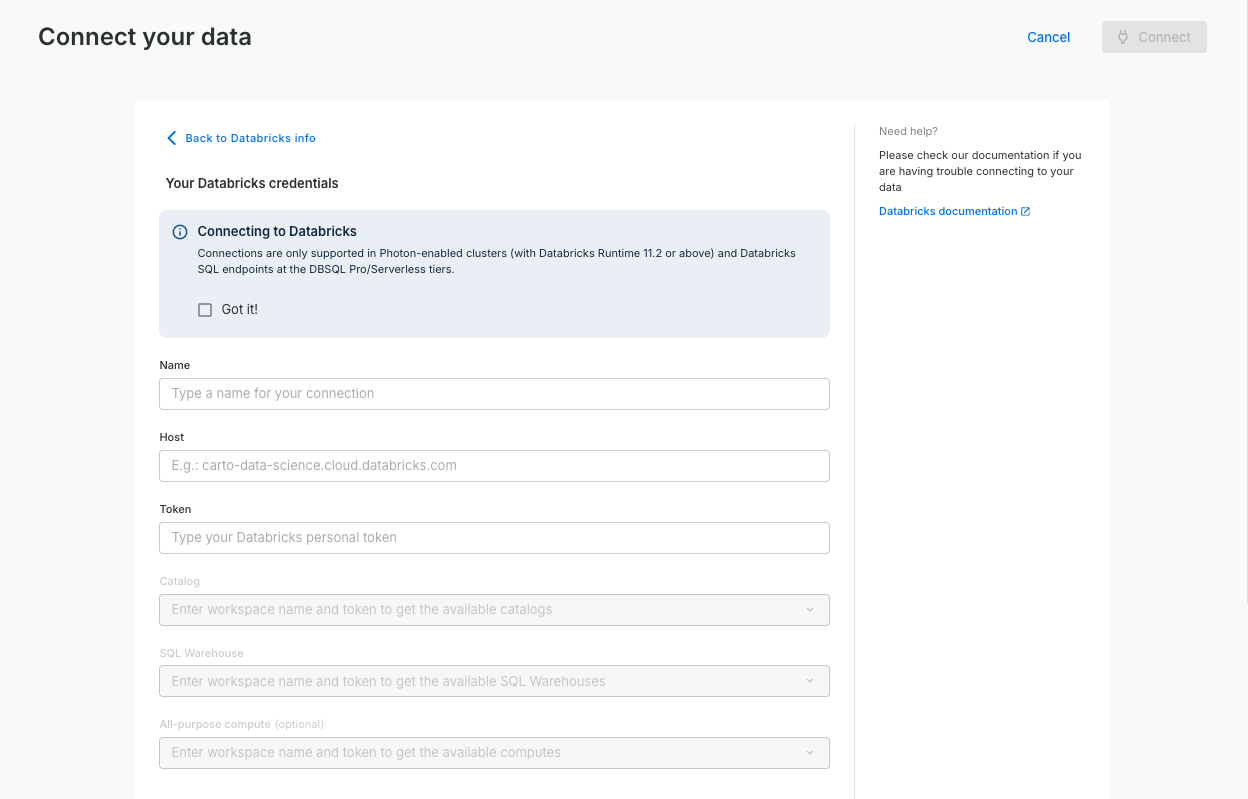Open the Catalog selection field

pos(480,610)
